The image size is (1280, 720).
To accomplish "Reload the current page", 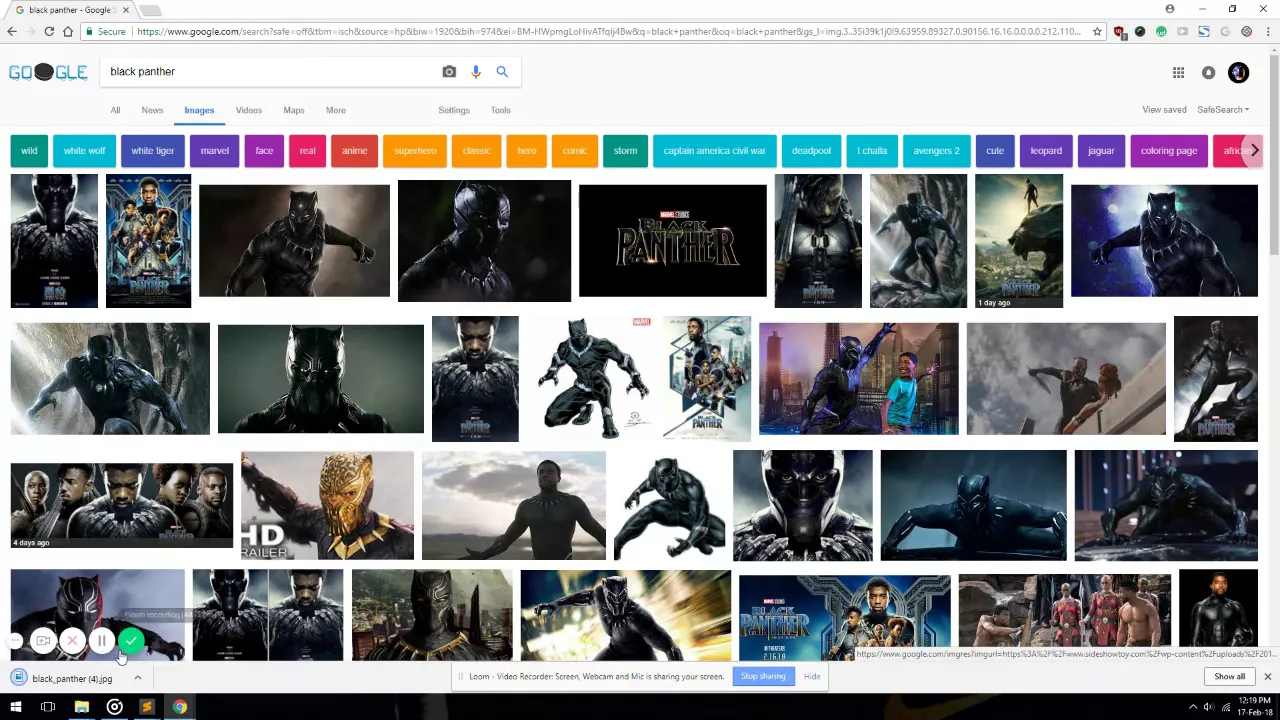I will tap(49, 32).
